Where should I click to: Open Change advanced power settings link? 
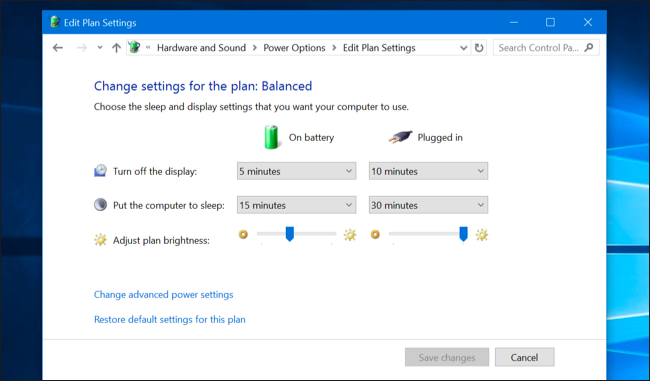[x=163, y=294]
